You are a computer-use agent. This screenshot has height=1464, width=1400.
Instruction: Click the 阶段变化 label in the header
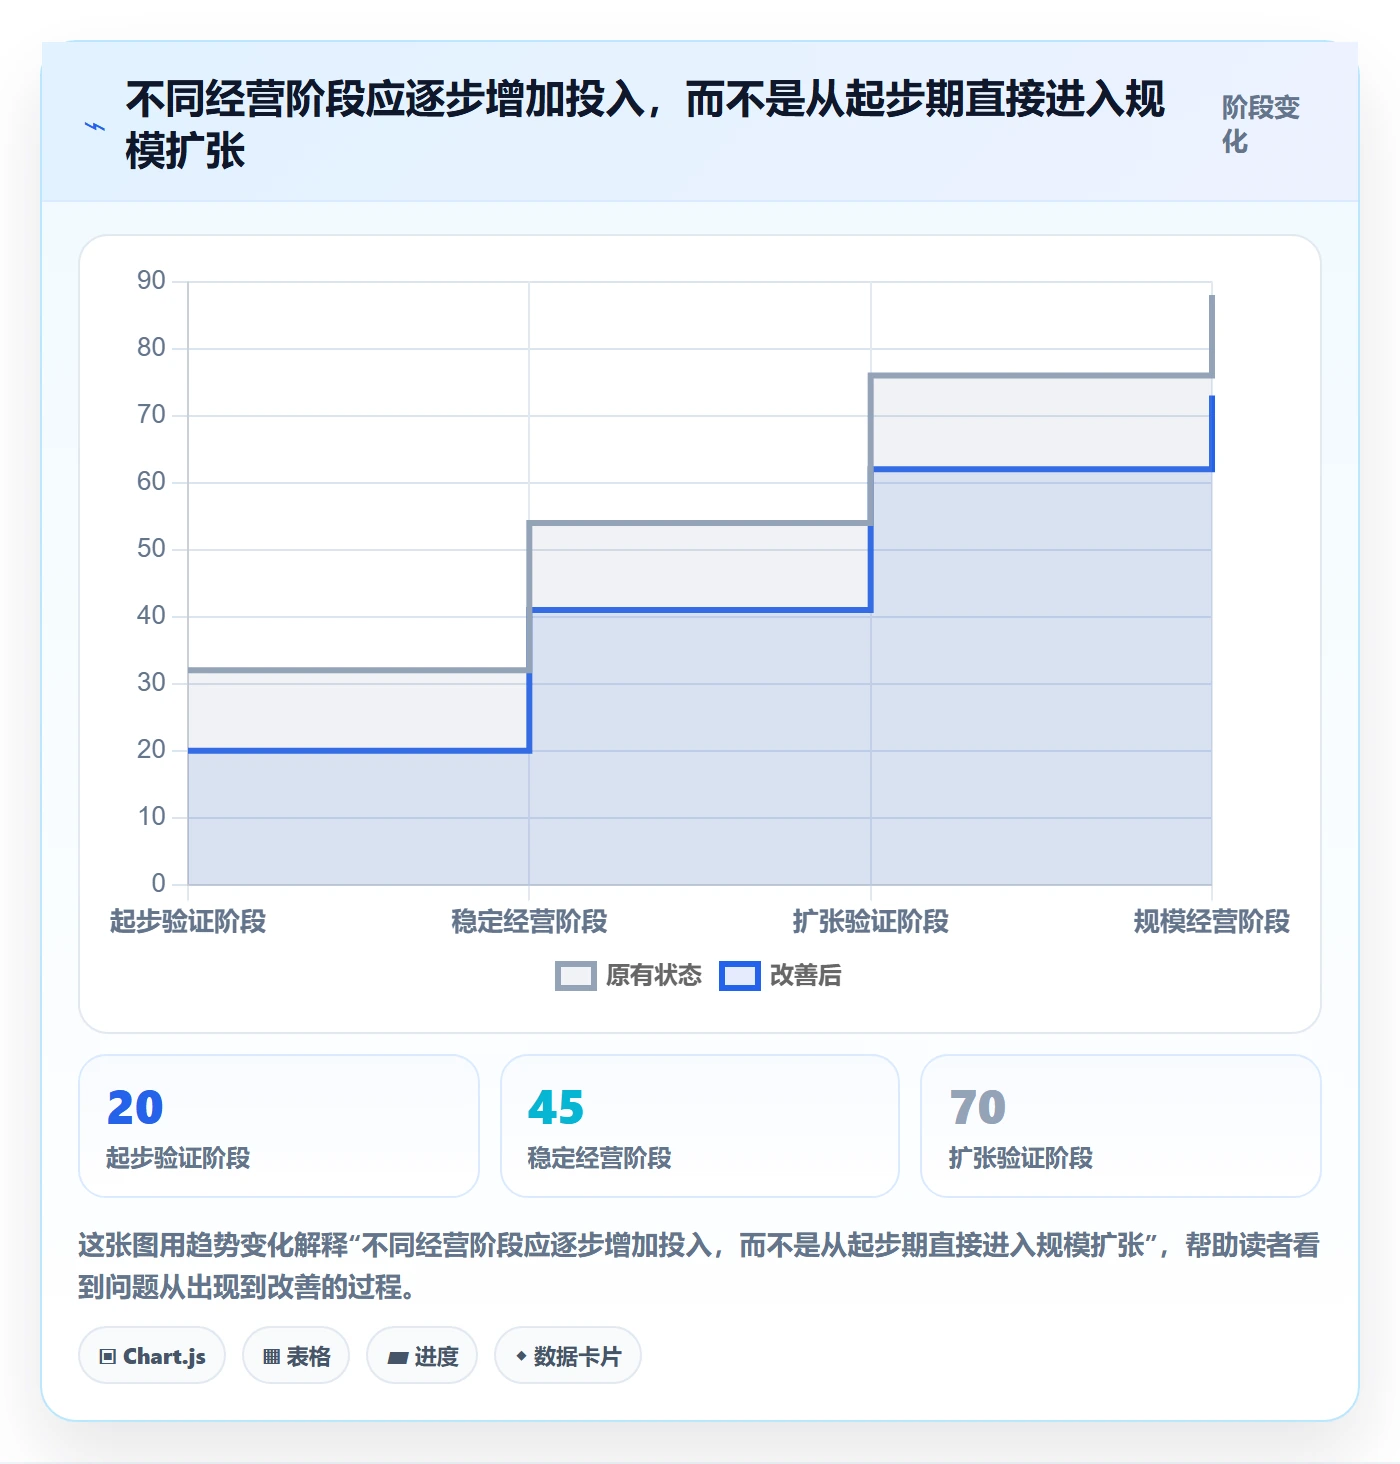(1260, 124)
